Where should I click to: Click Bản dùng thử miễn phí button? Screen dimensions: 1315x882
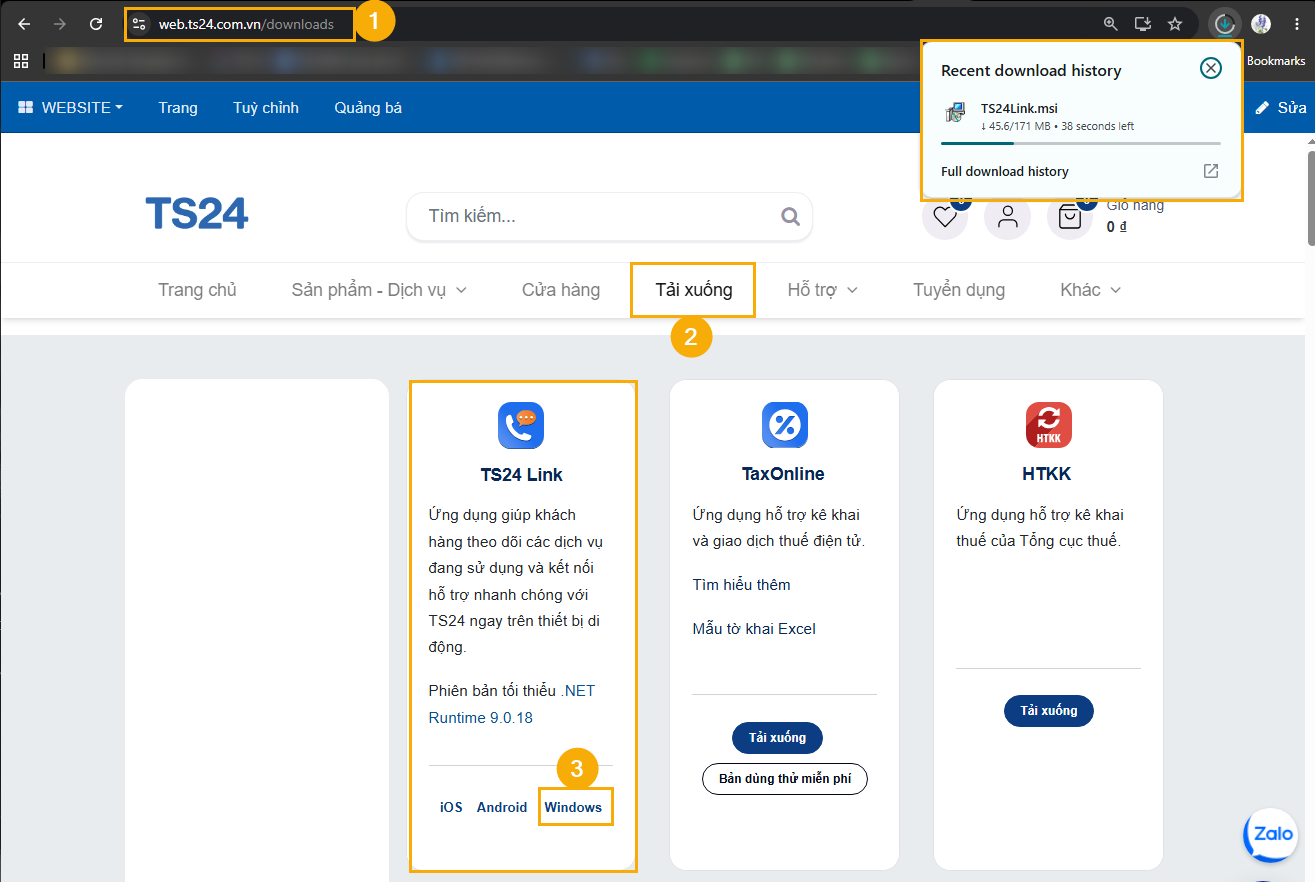click(x=784, y=779)
